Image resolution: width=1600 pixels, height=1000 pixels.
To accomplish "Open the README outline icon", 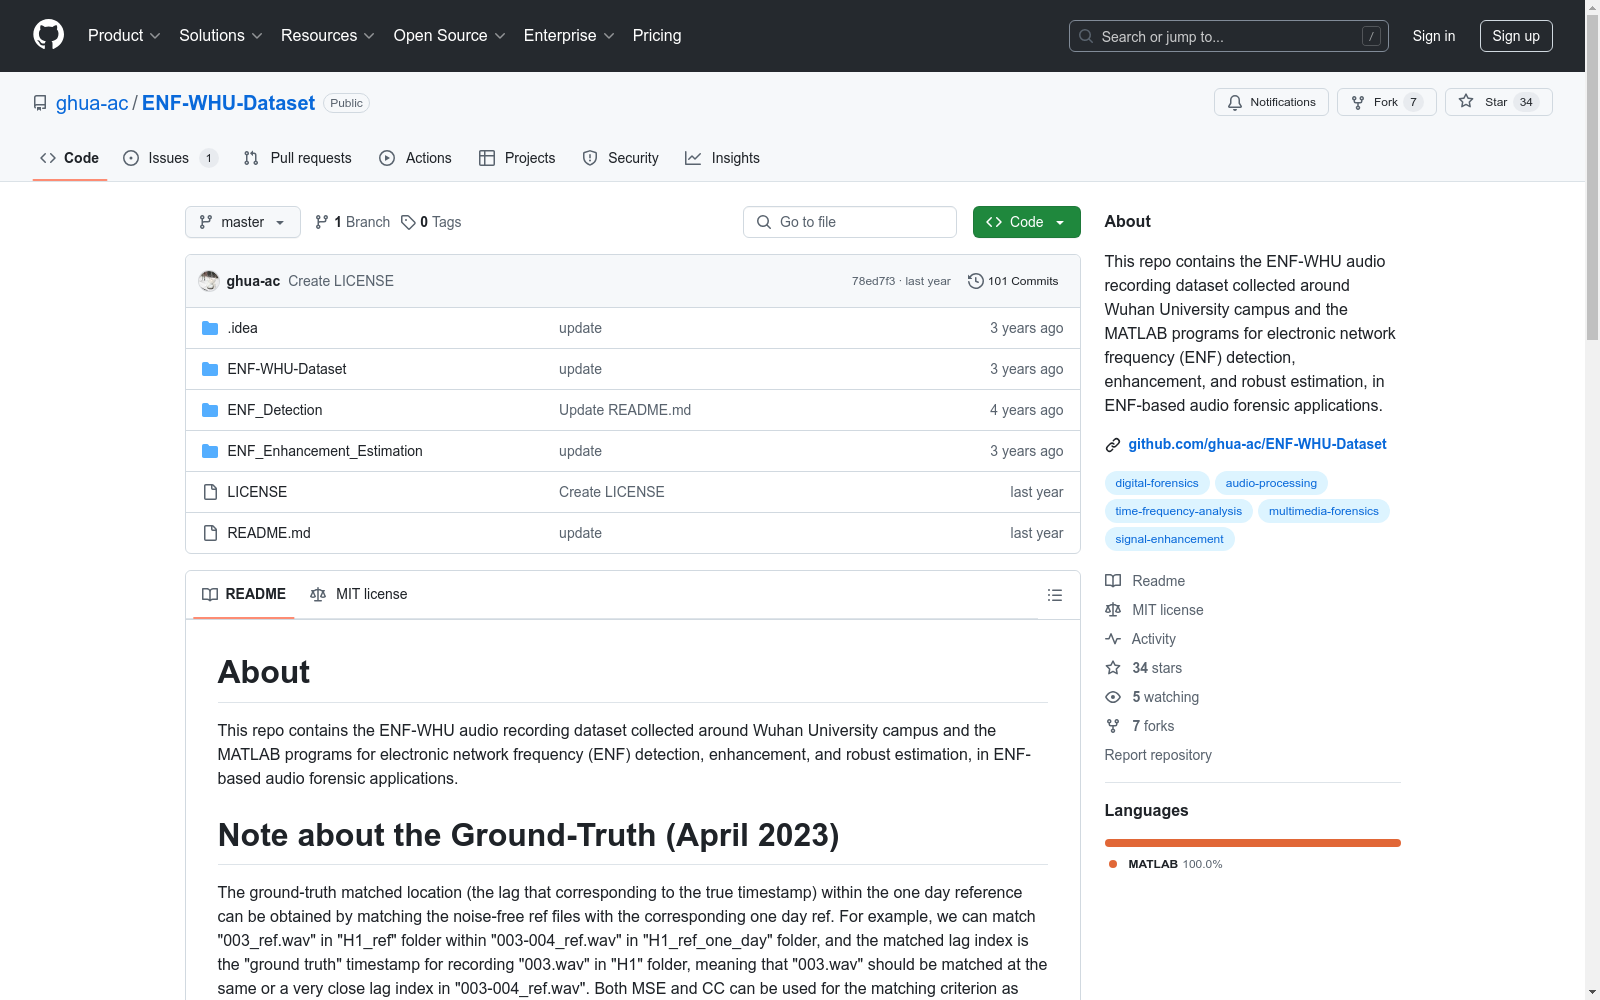I will coord(1055,595).
